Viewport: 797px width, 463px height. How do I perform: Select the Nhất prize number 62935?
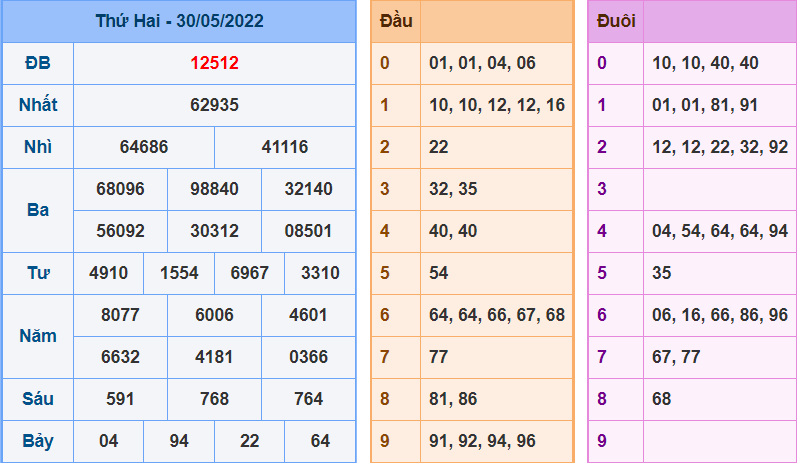214,105
